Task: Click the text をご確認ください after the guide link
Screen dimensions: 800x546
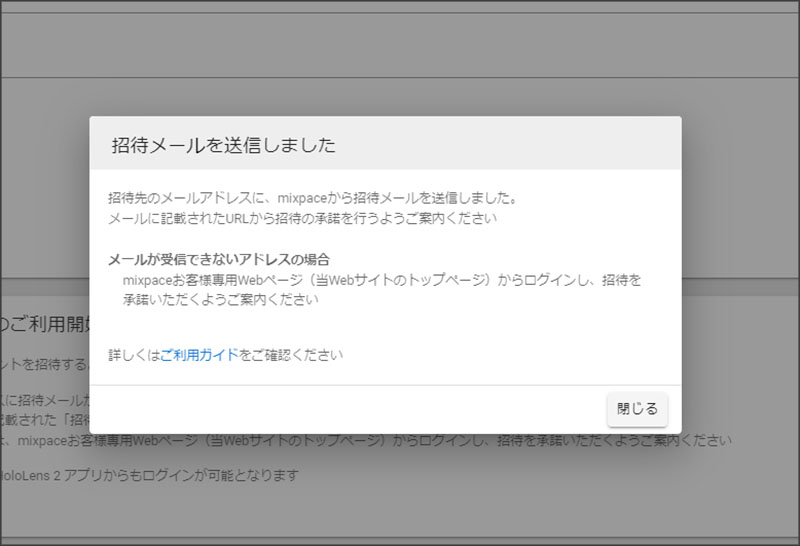Action: (x=290, y=355)
